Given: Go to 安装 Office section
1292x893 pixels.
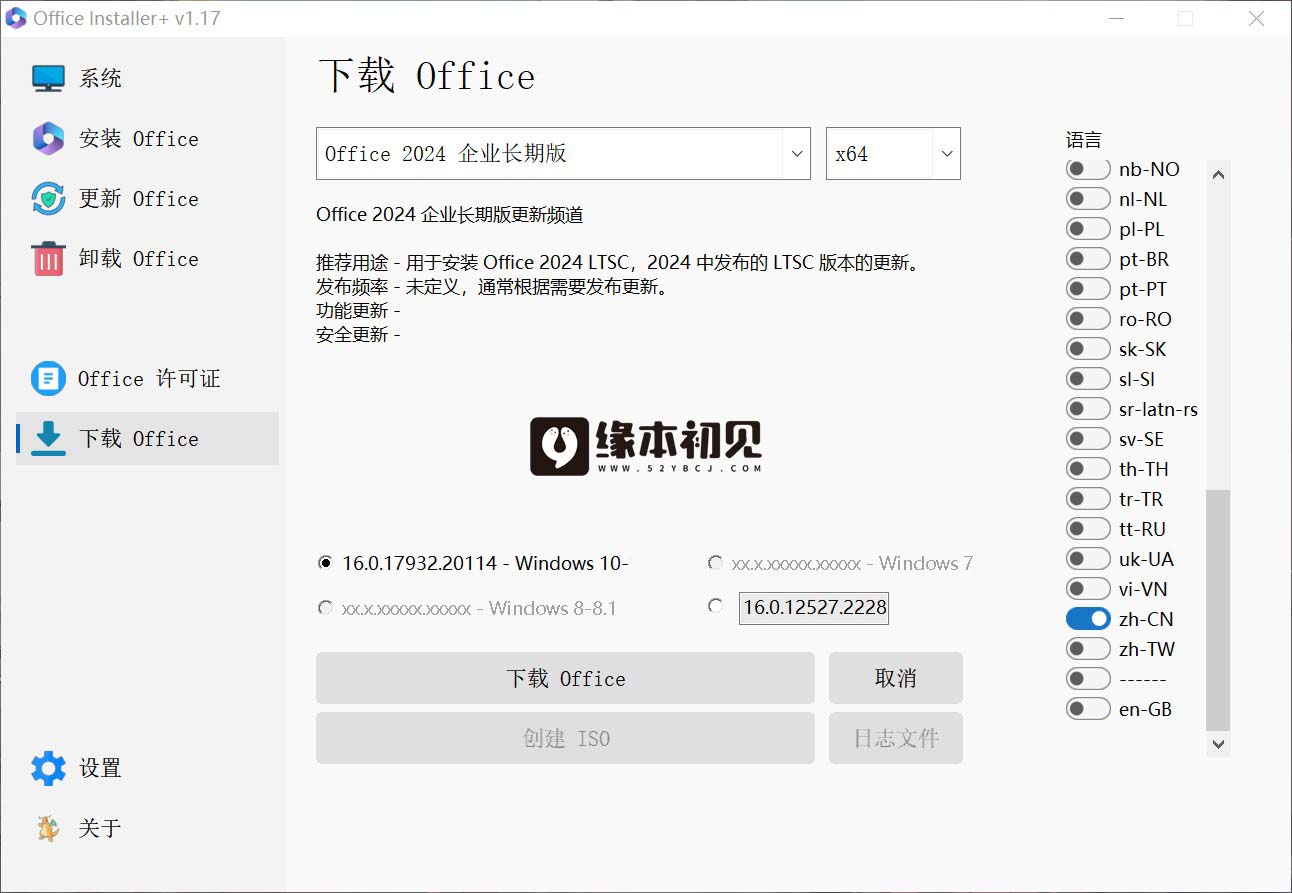Looking at the screenshot, I should 147,138.
